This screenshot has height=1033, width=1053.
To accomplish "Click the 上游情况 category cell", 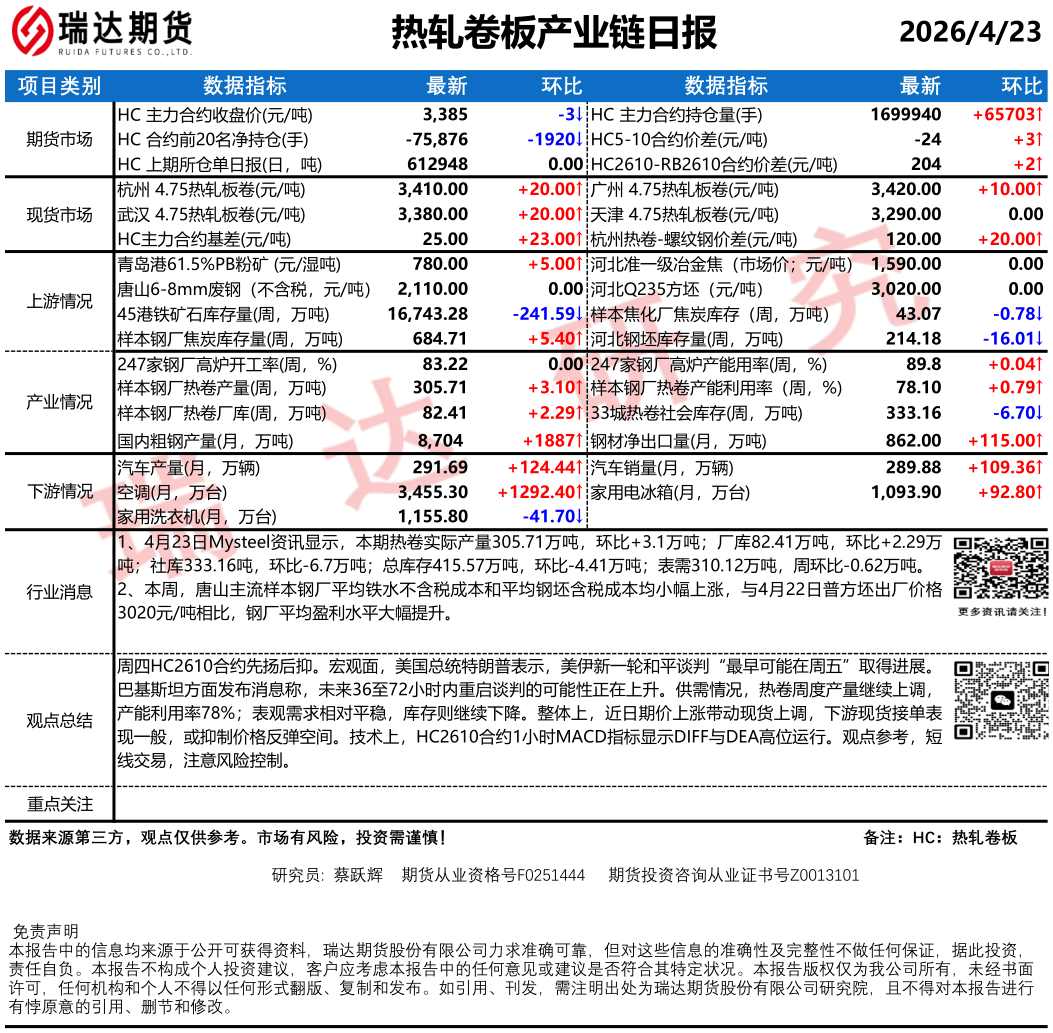I will 59,301.
